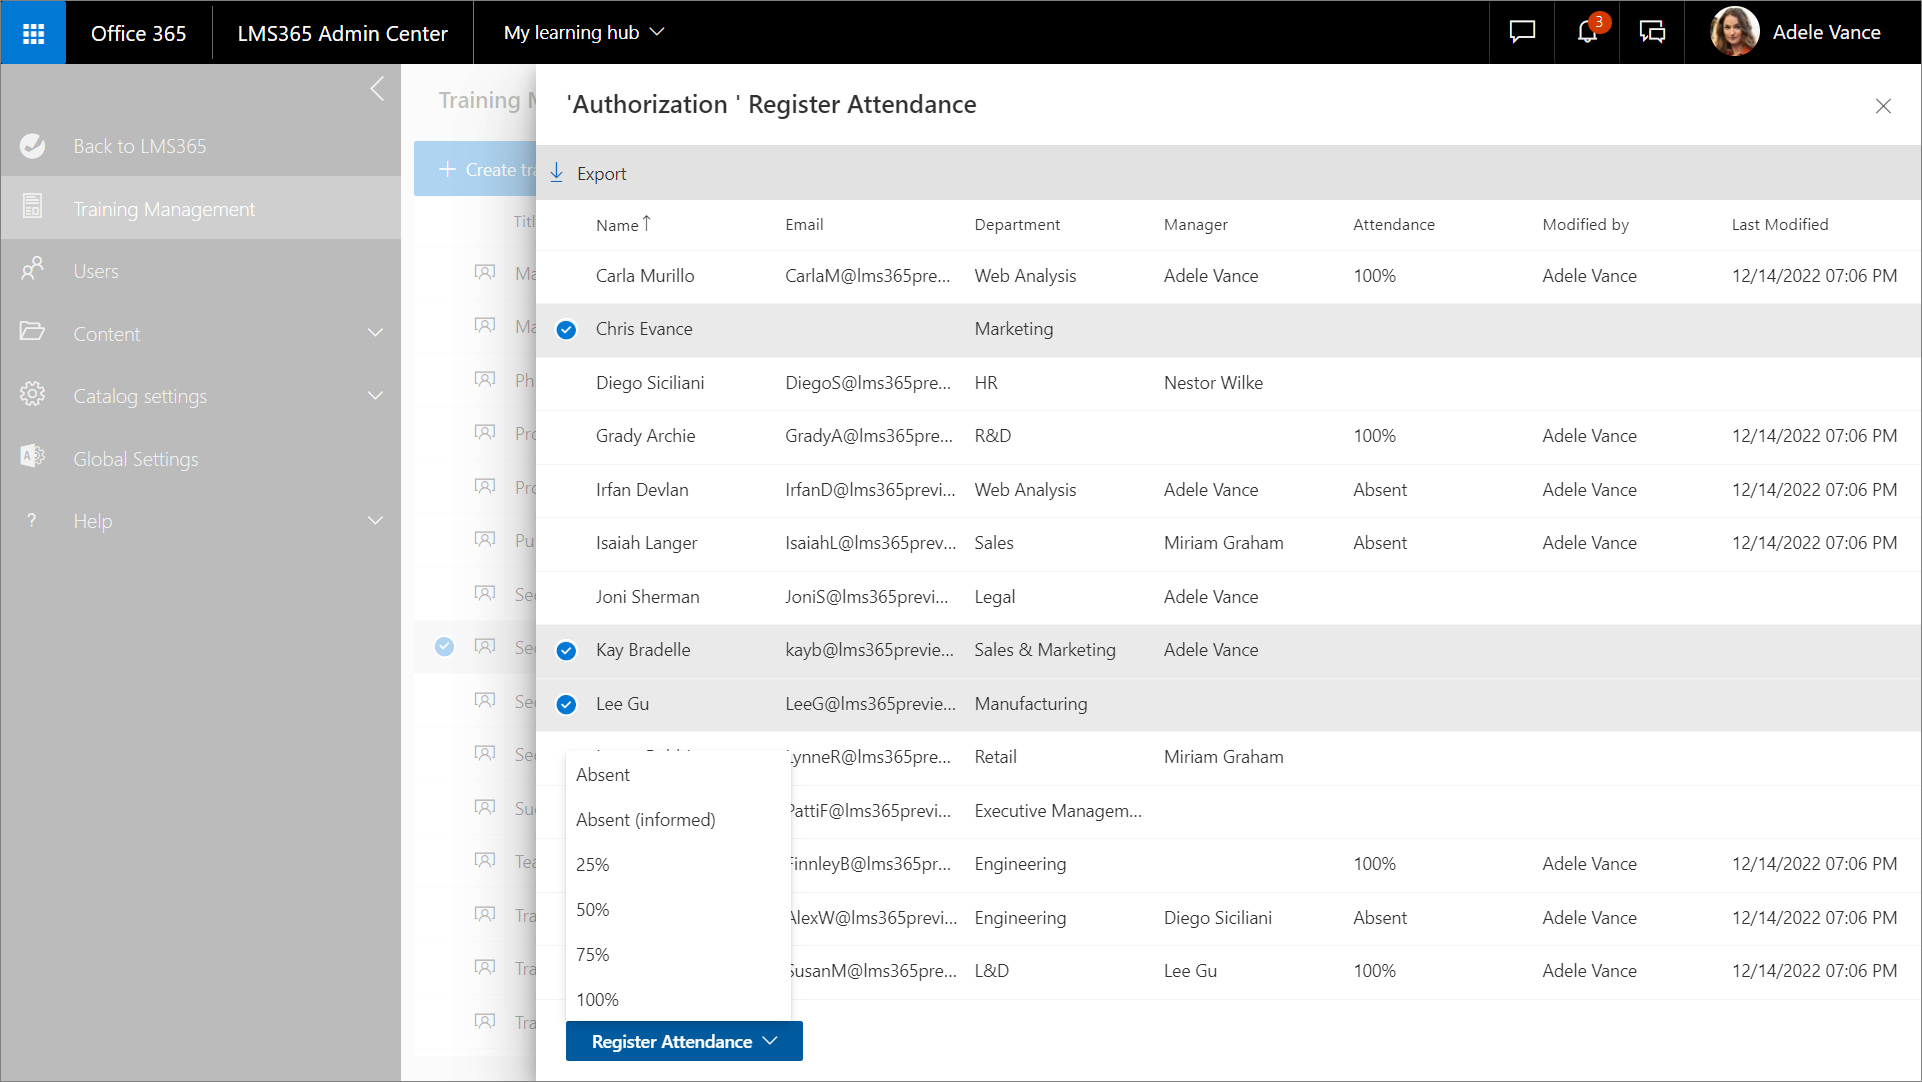The image size is (1922, 1082).
Task: Click Adele Vance profile picture
Action: [x=1735, y=32]
